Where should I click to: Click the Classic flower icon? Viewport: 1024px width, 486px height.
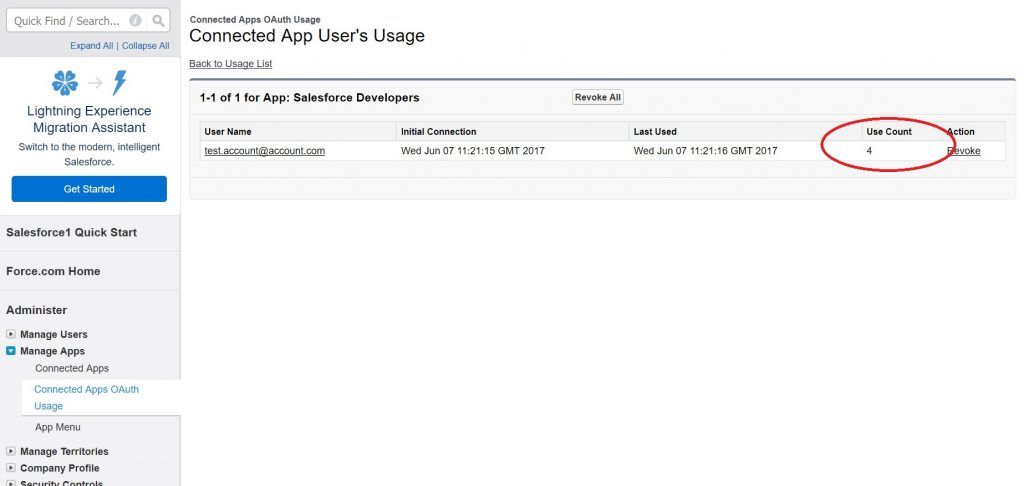coord(65,82)
